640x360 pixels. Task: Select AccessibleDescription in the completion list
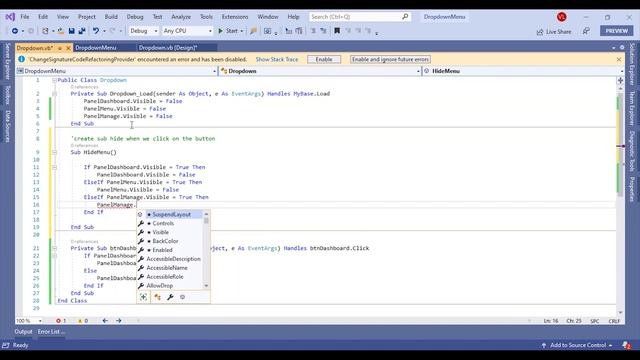pos(170,259)
